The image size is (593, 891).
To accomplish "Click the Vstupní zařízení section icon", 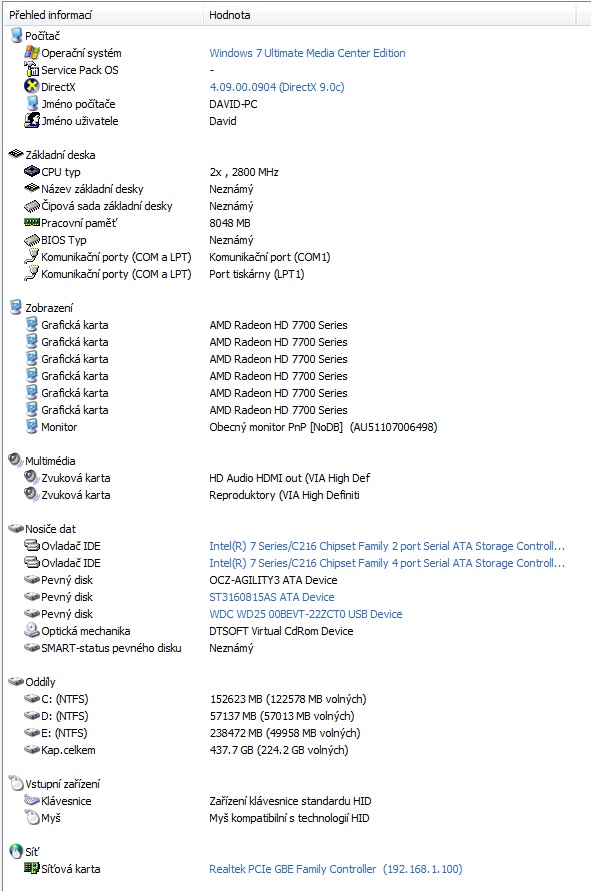I will point(16,783).
